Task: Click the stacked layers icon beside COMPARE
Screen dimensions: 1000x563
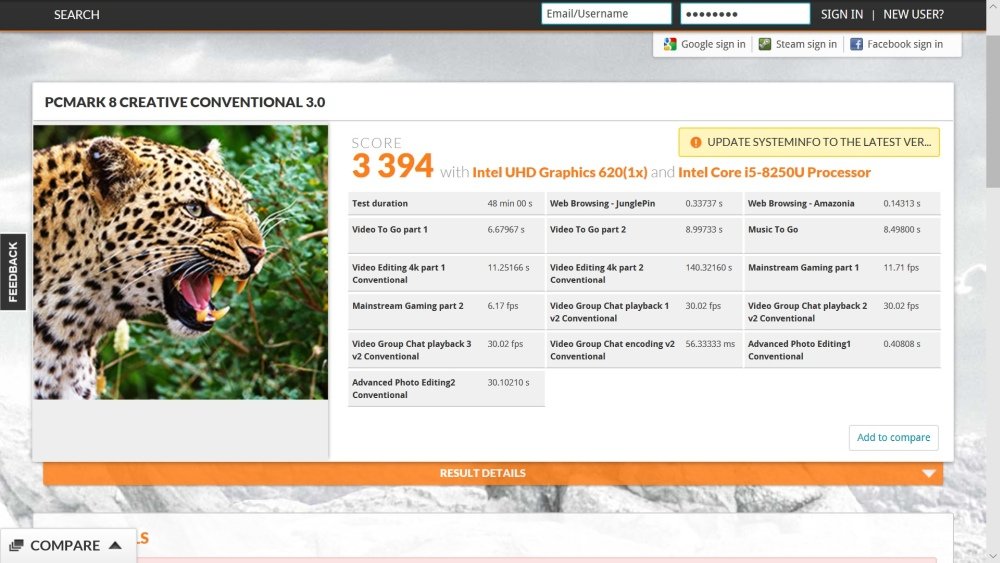Action: pos(16,546)
